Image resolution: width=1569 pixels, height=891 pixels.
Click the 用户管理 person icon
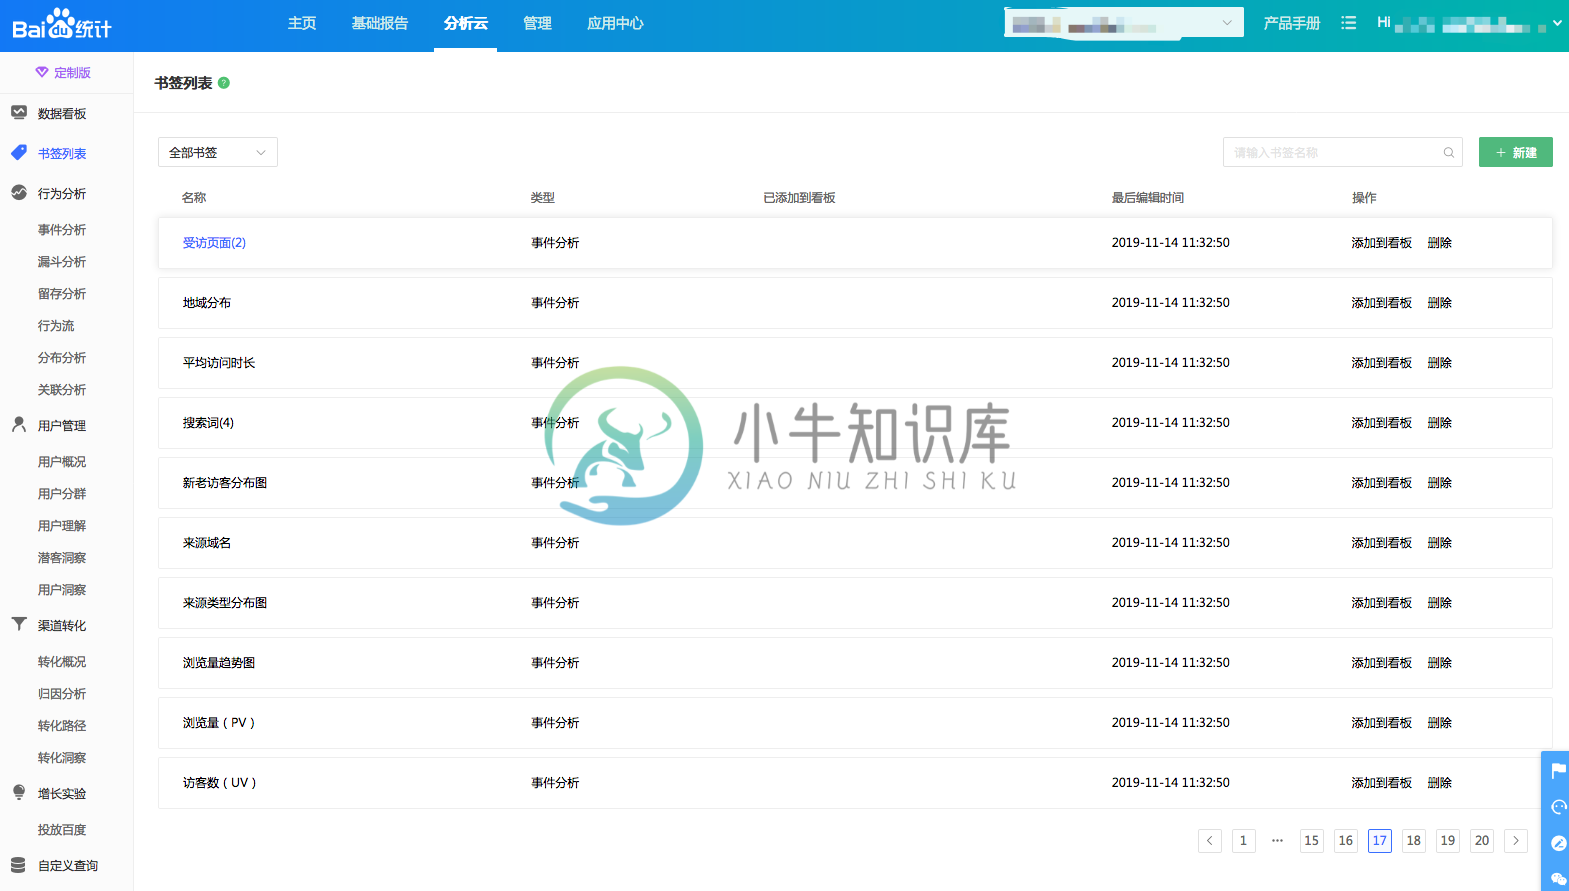tap(19, 425)
